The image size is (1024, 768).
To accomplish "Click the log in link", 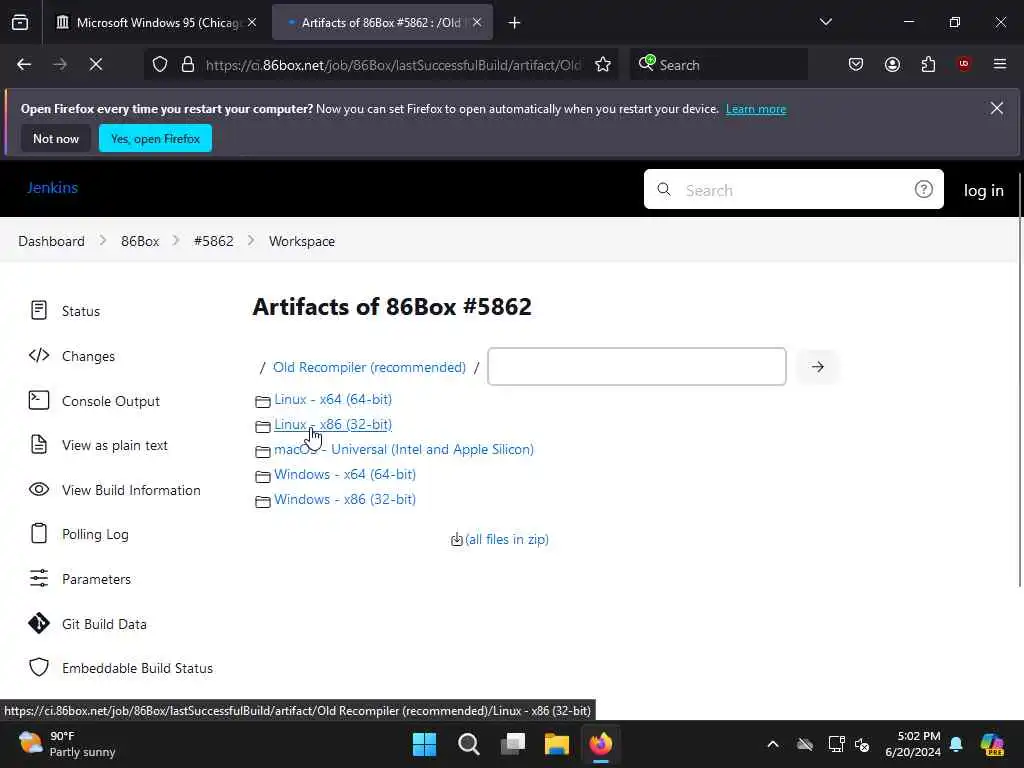I will pyautogui.click(x=984, y=190).
